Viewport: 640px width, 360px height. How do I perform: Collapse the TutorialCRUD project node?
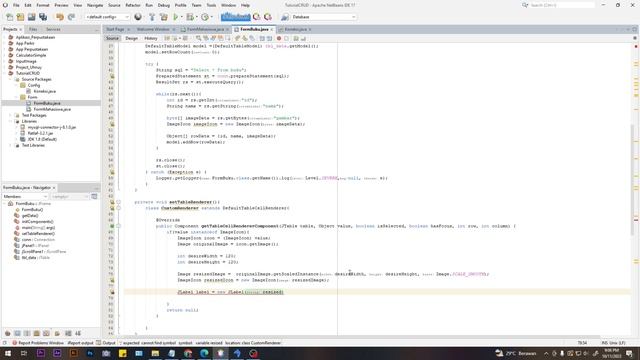coord(5,73)
